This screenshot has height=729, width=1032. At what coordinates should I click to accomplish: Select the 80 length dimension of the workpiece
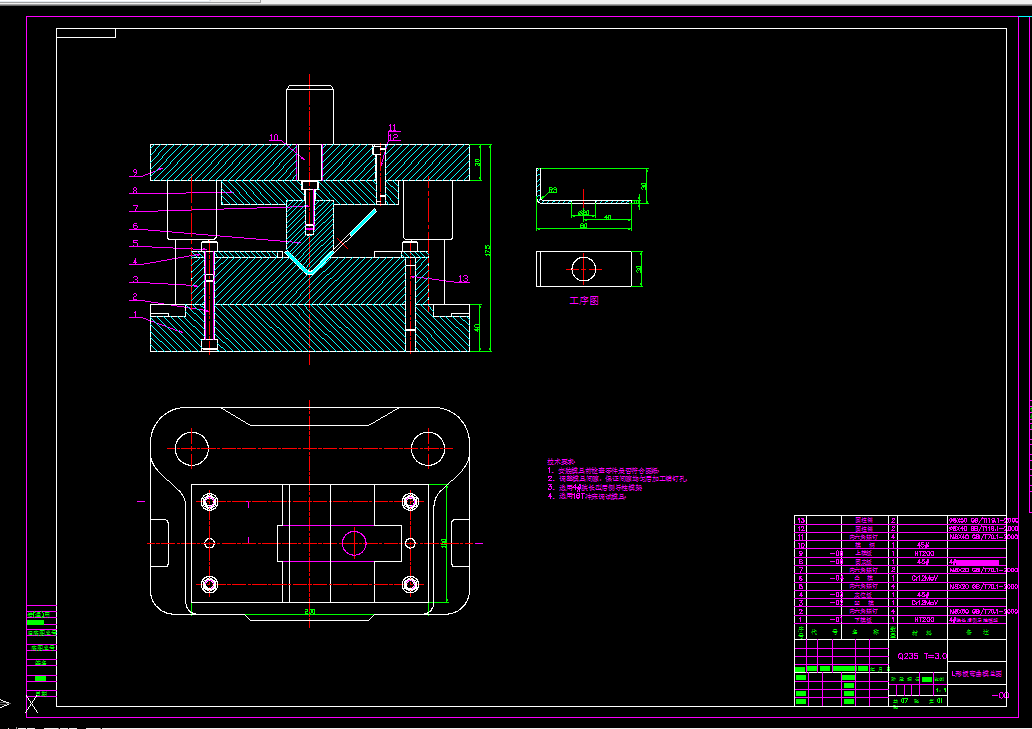[x=583, y=225]
